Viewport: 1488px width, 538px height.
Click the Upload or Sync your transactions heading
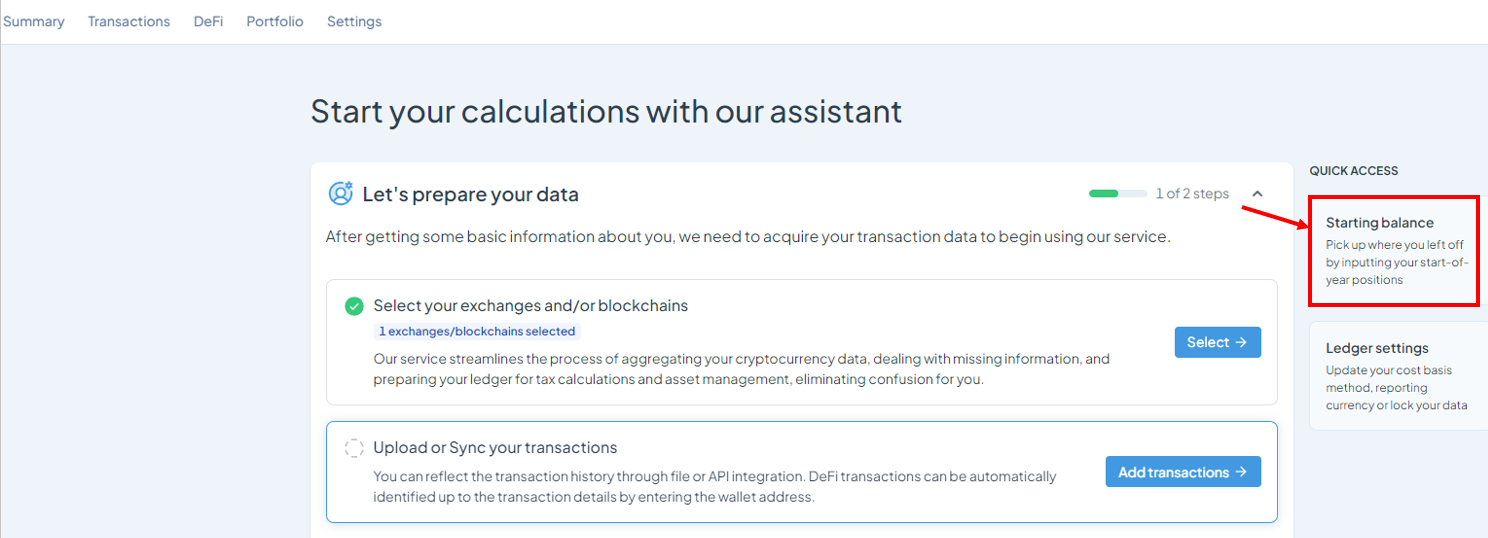click(x=495, y=448)
